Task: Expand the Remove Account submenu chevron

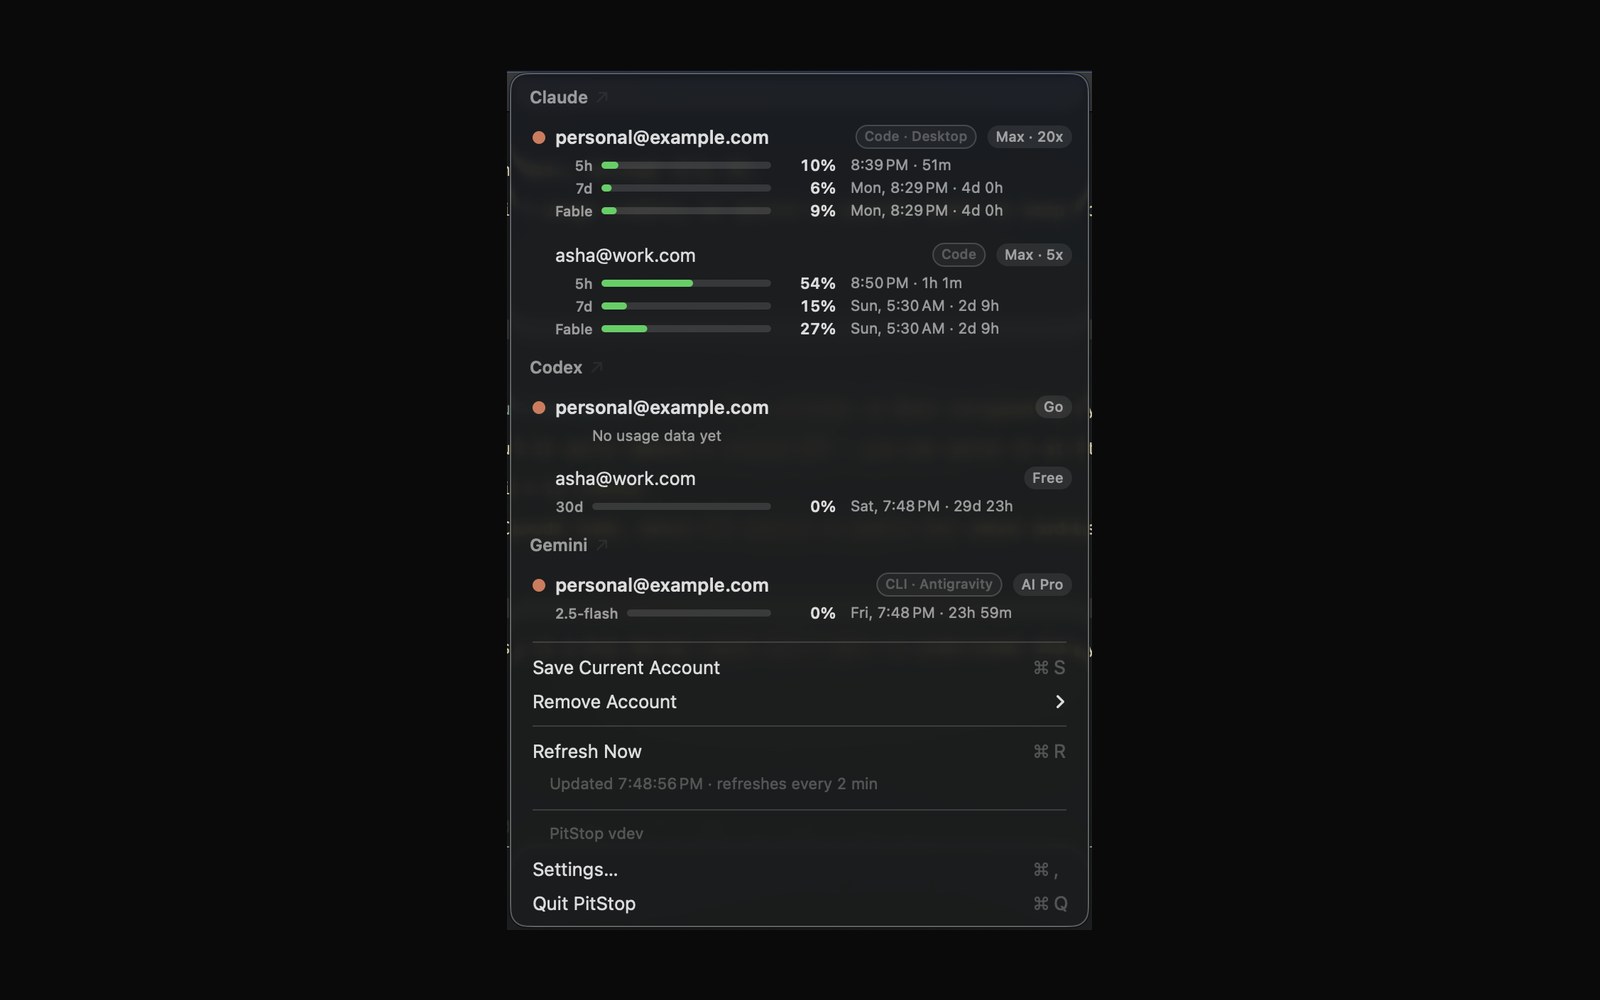Action: (x=1060, y=702)
